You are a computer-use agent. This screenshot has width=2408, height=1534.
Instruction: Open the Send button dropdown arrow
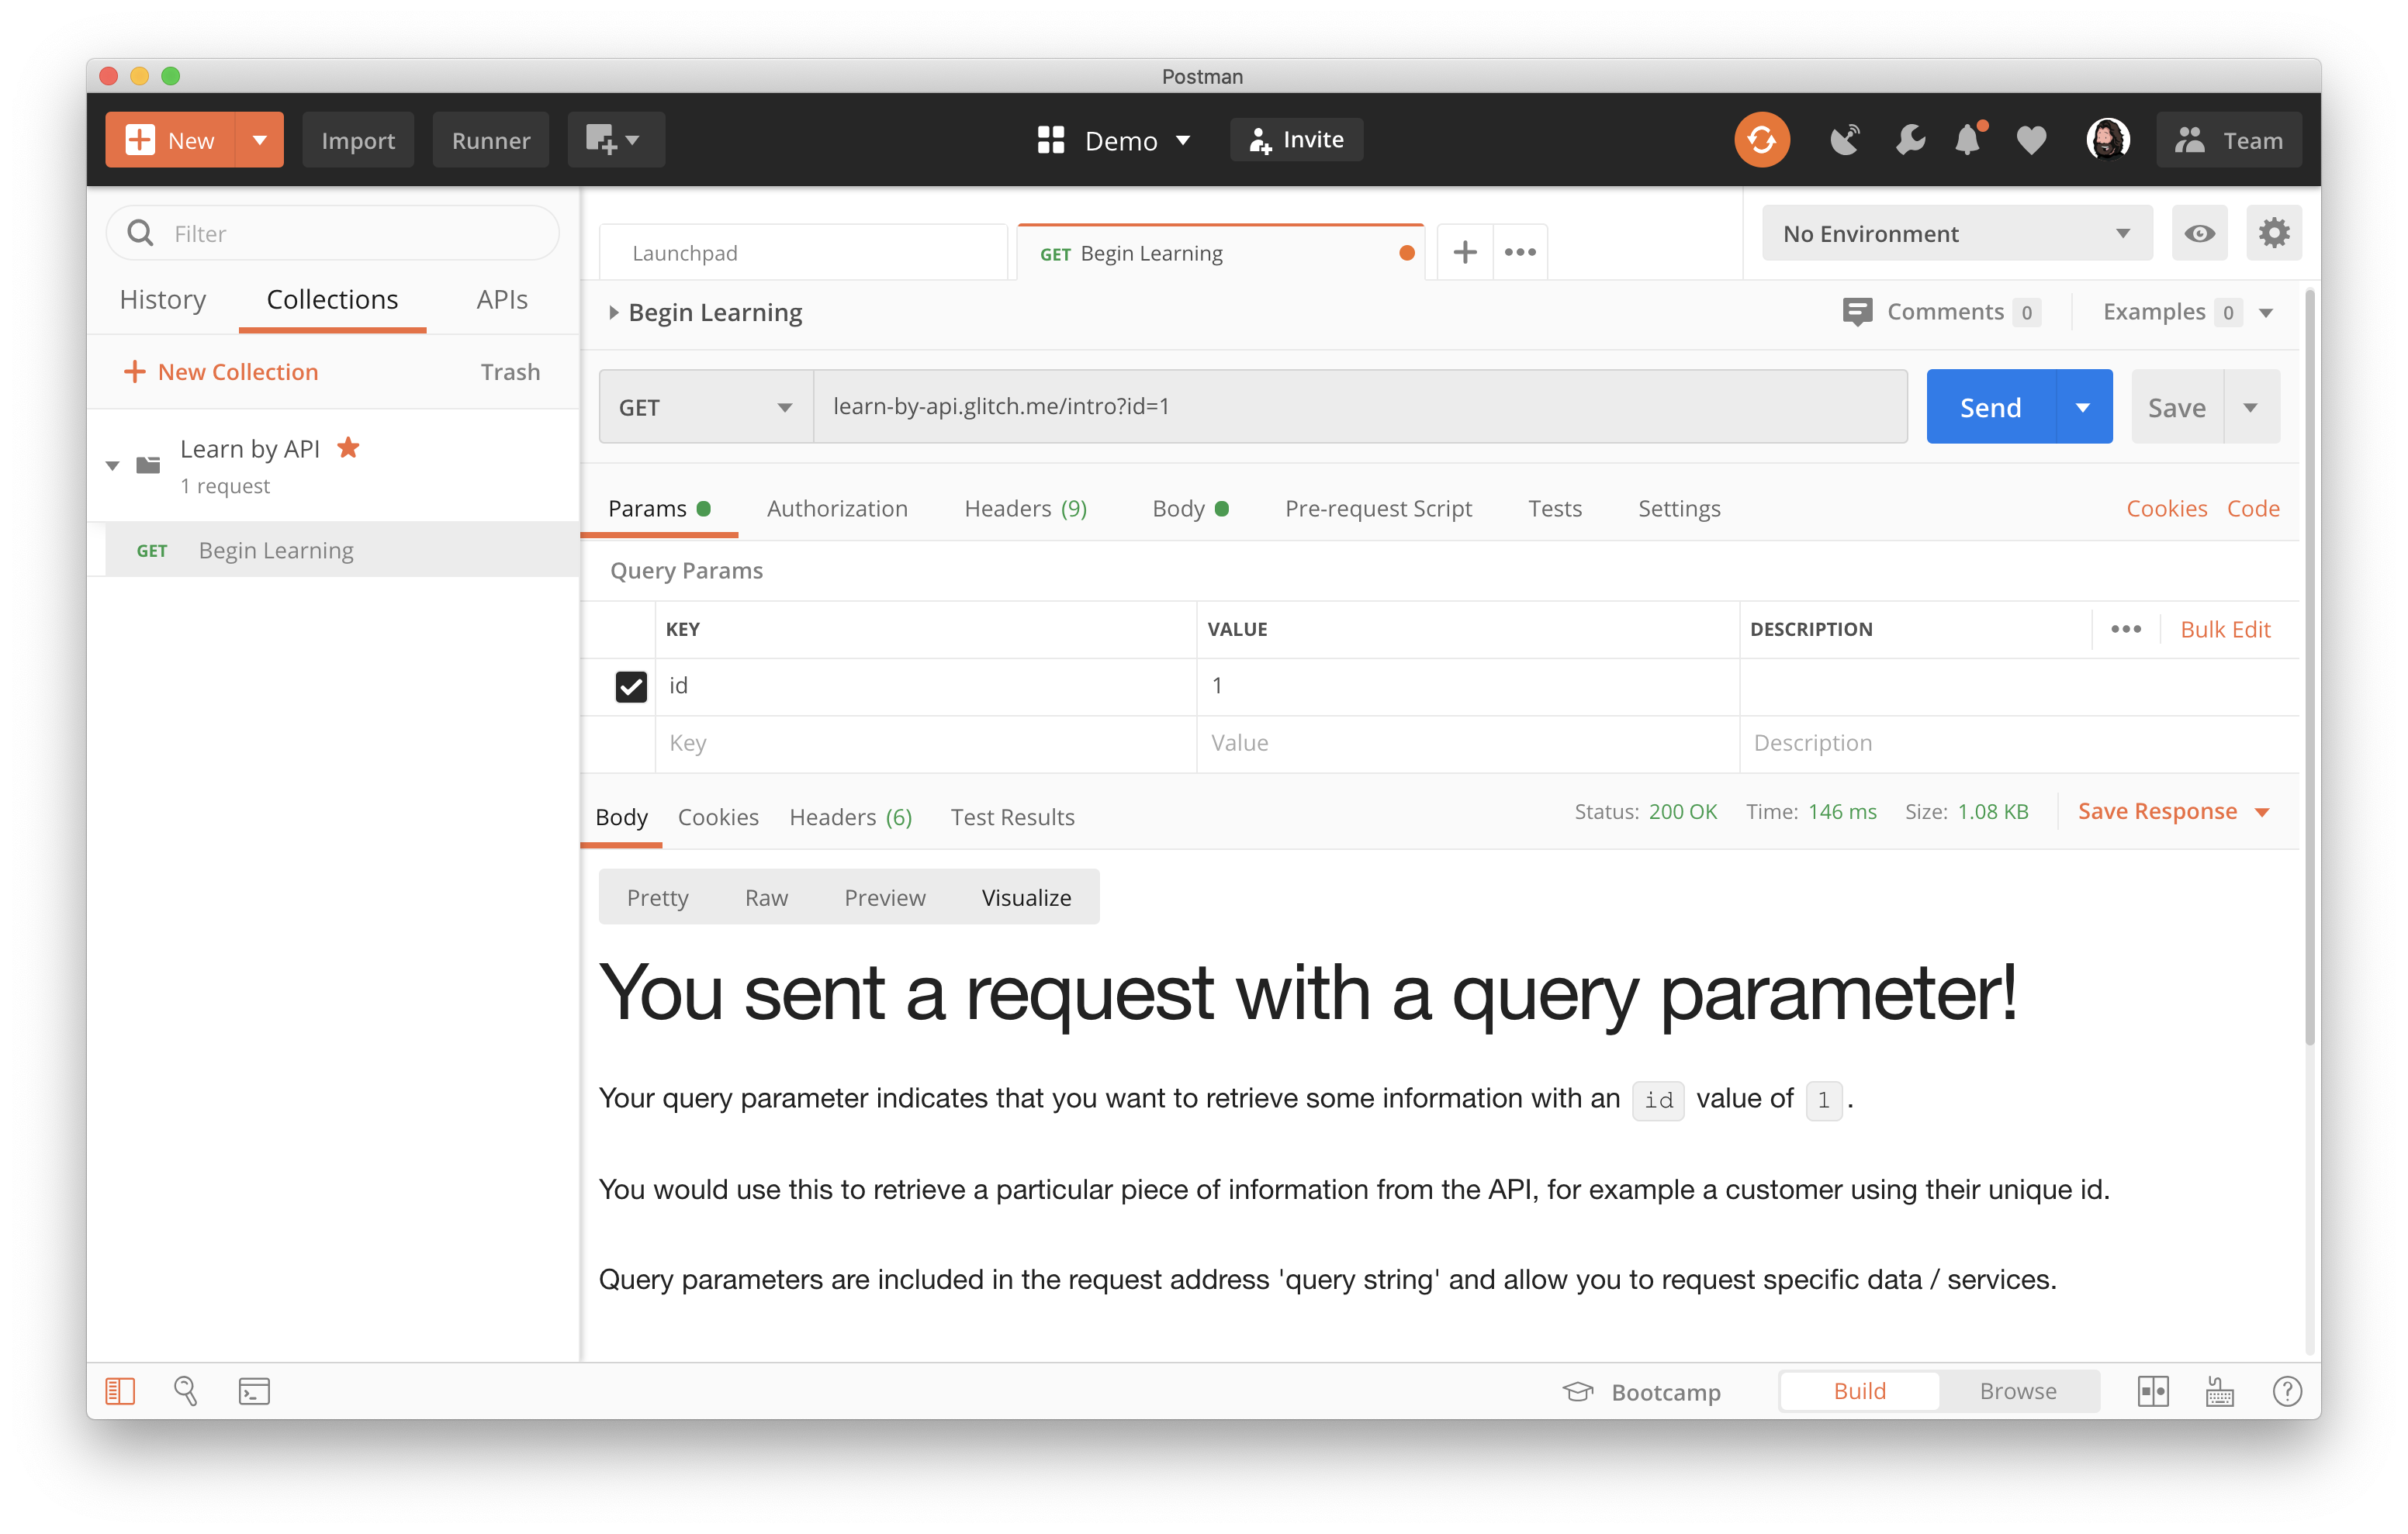tap(2083, 407)
